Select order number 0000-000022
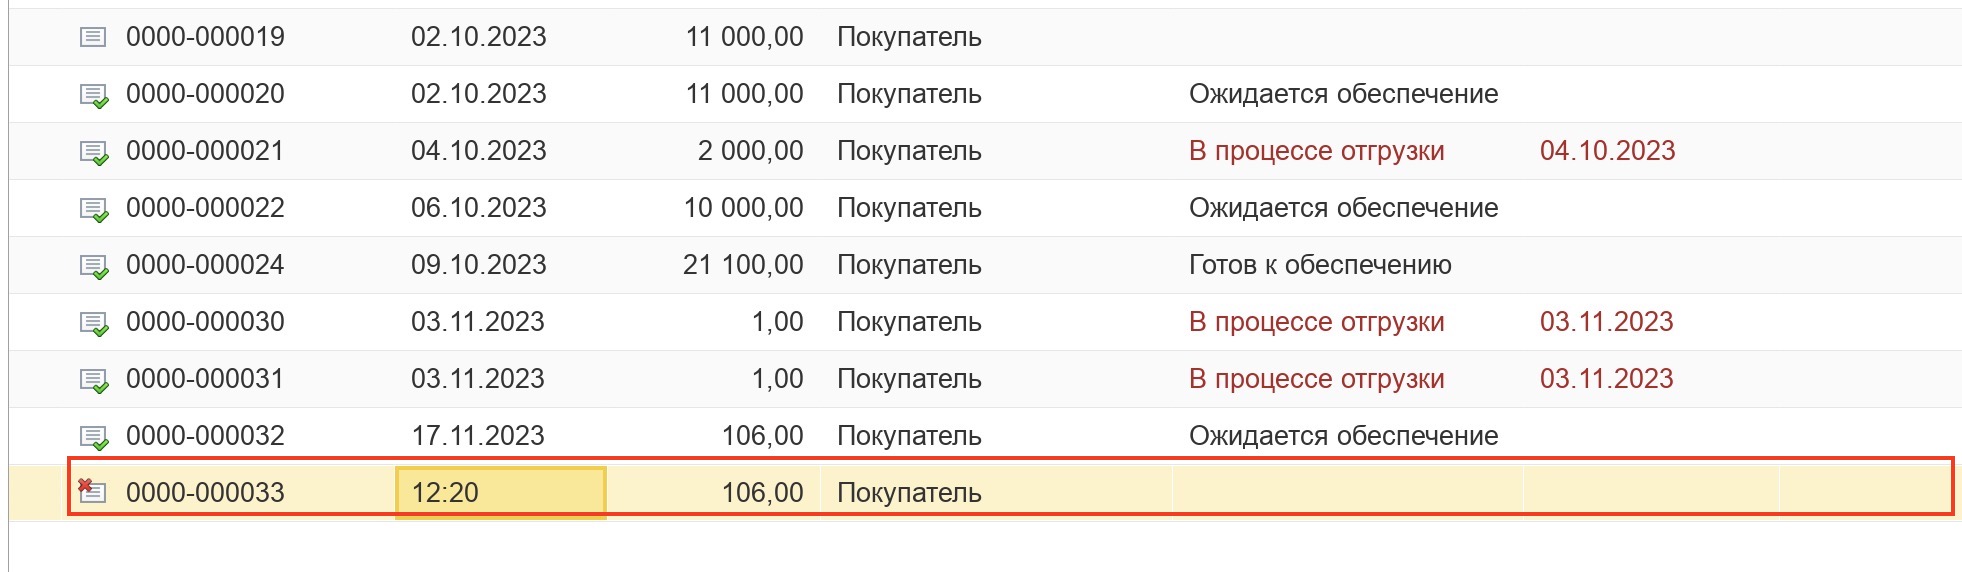 (205, 208)
